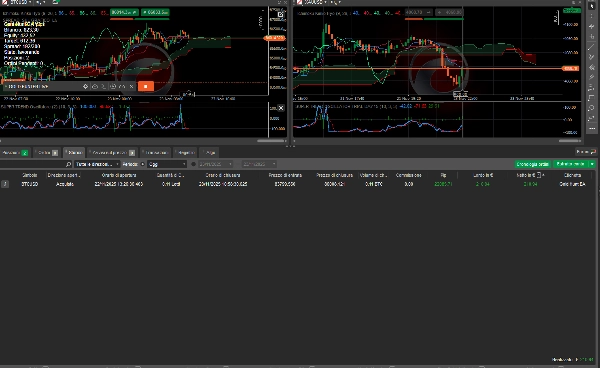Click the green Estratto conto button
Image resolution: width=600 pixels, height=368 pixels.
coord(570,164)
